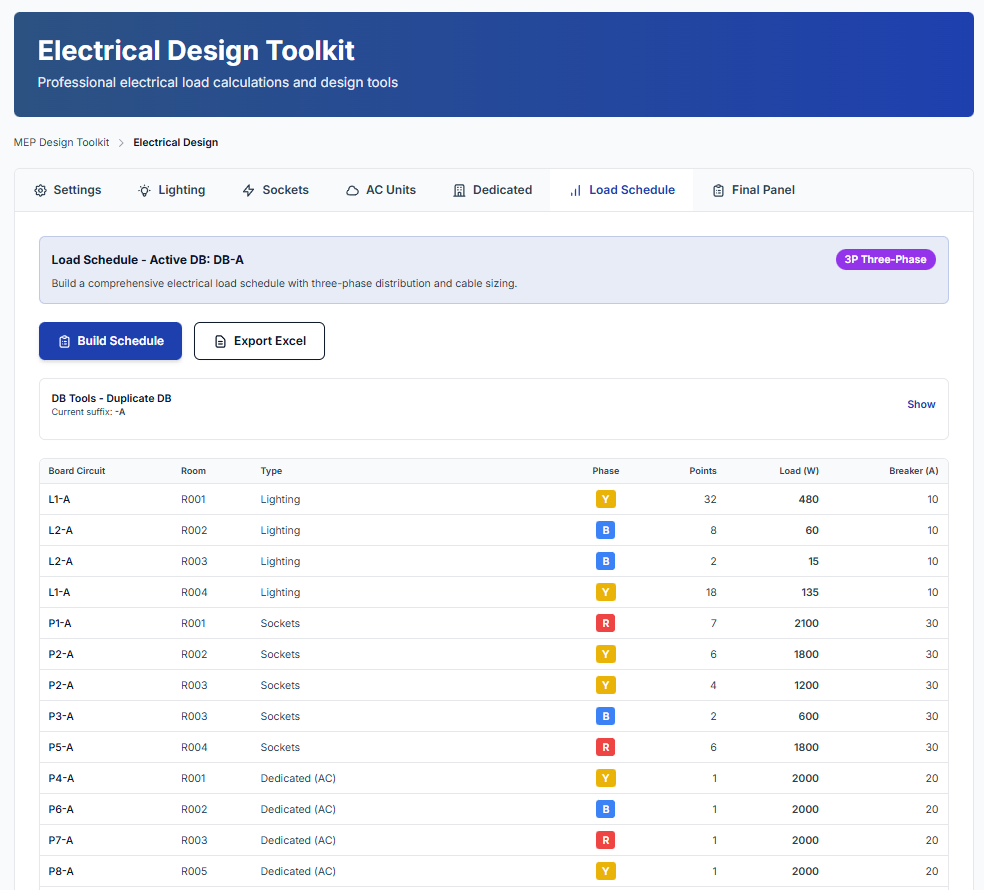The height and width of the screenshot is (890, 984).
Task: Select the gear icon on the Settings tab
Action: pos(41,190)
